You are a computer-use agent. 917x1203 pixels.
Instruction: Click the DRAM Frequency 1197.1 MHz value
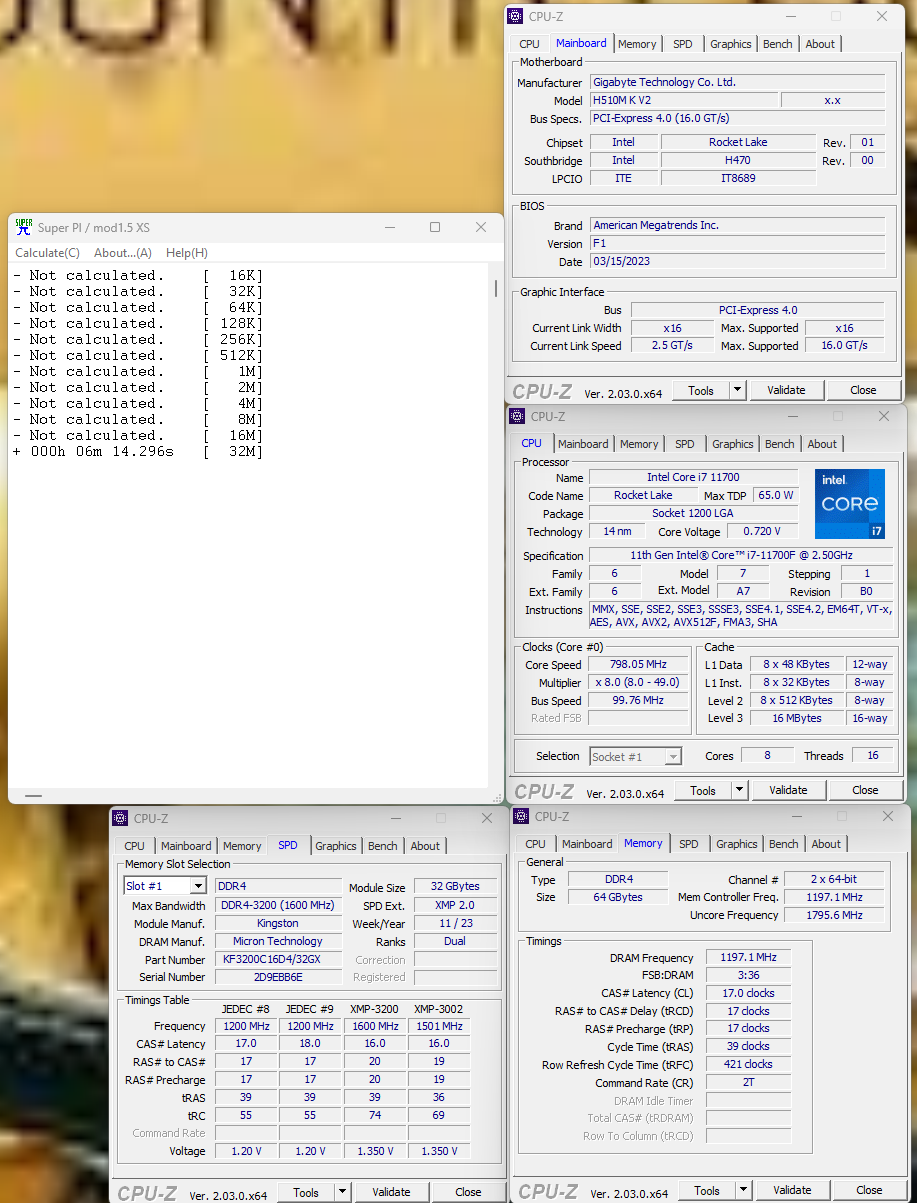click(x=748, y=957)
